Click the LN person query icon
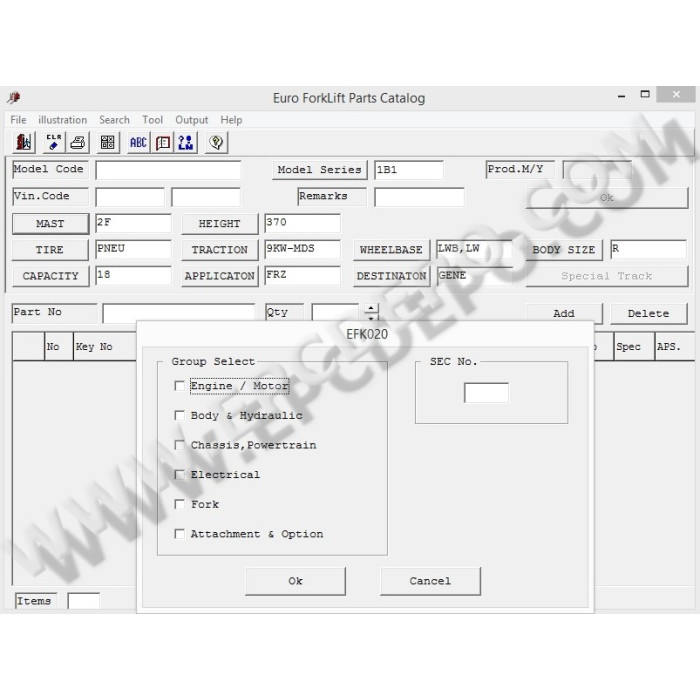 tap(186, 143)
